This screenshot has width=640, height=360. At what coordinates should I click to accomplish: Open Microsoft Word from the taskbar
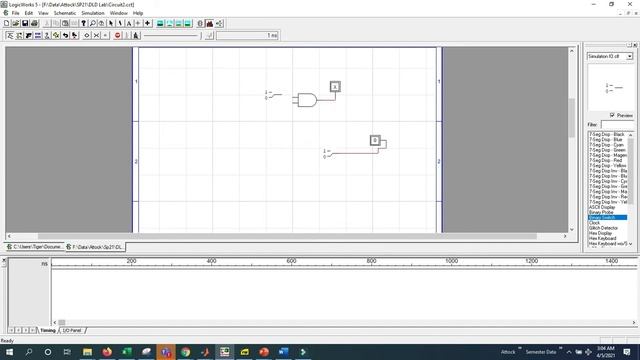click(284, 352)
